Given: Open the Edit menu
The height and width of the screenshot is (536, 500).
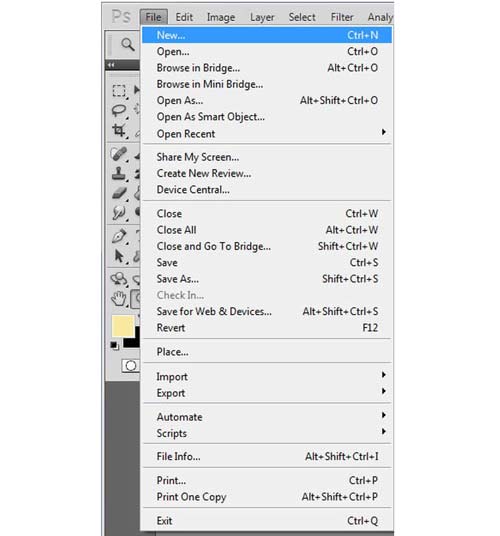Looking at the screenshot, I should coord(184,17).
